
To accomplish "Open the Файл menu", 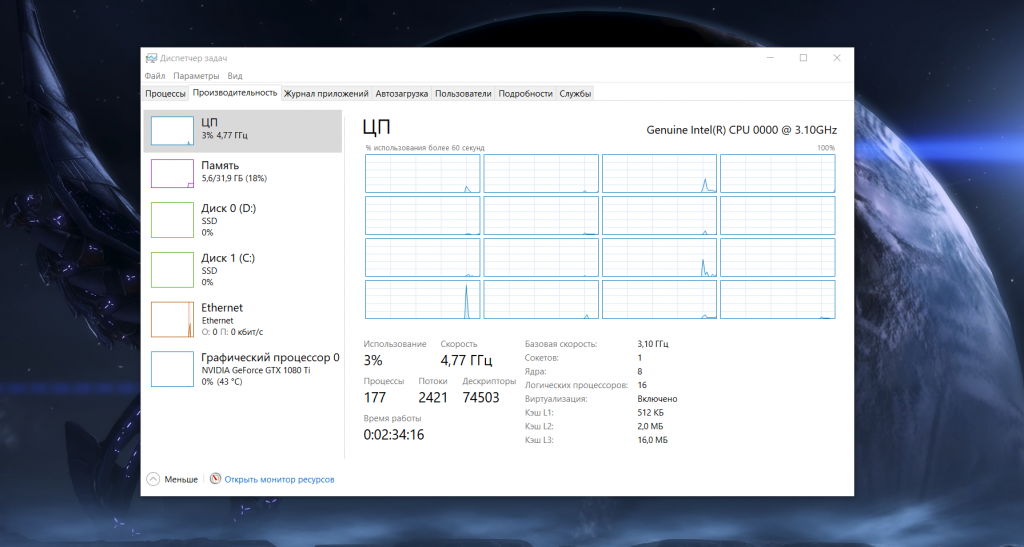I will click(154, 76).
